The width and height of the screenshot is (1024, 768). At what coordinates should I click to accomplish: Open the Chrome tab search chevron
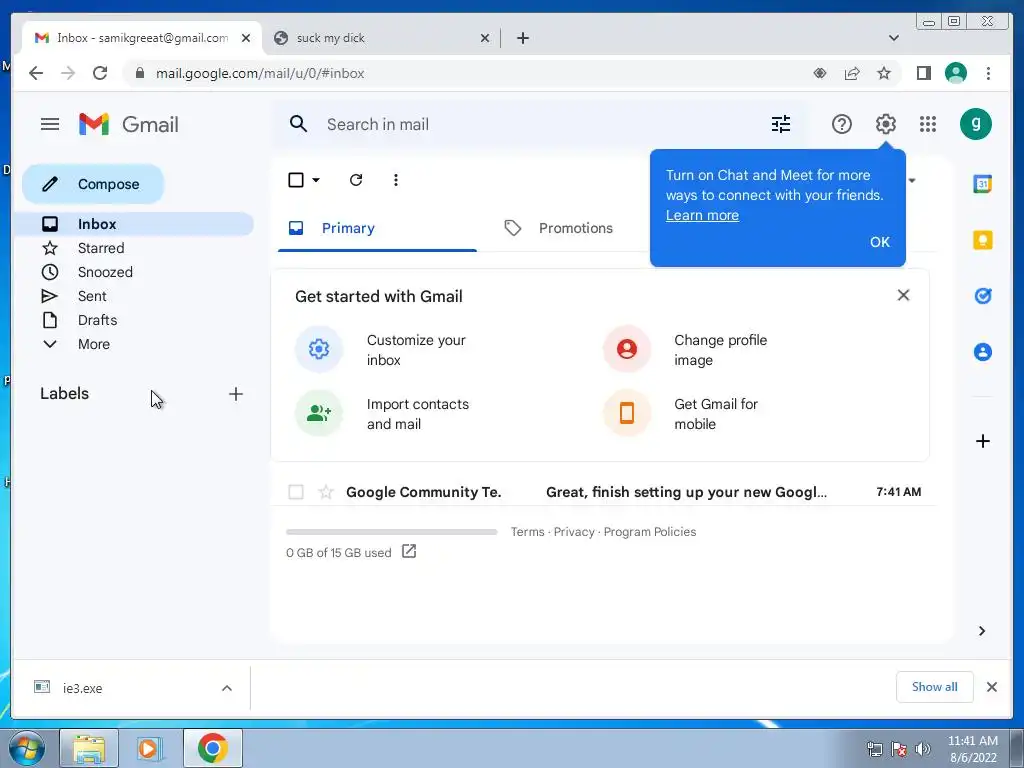[x=894, y=38]
